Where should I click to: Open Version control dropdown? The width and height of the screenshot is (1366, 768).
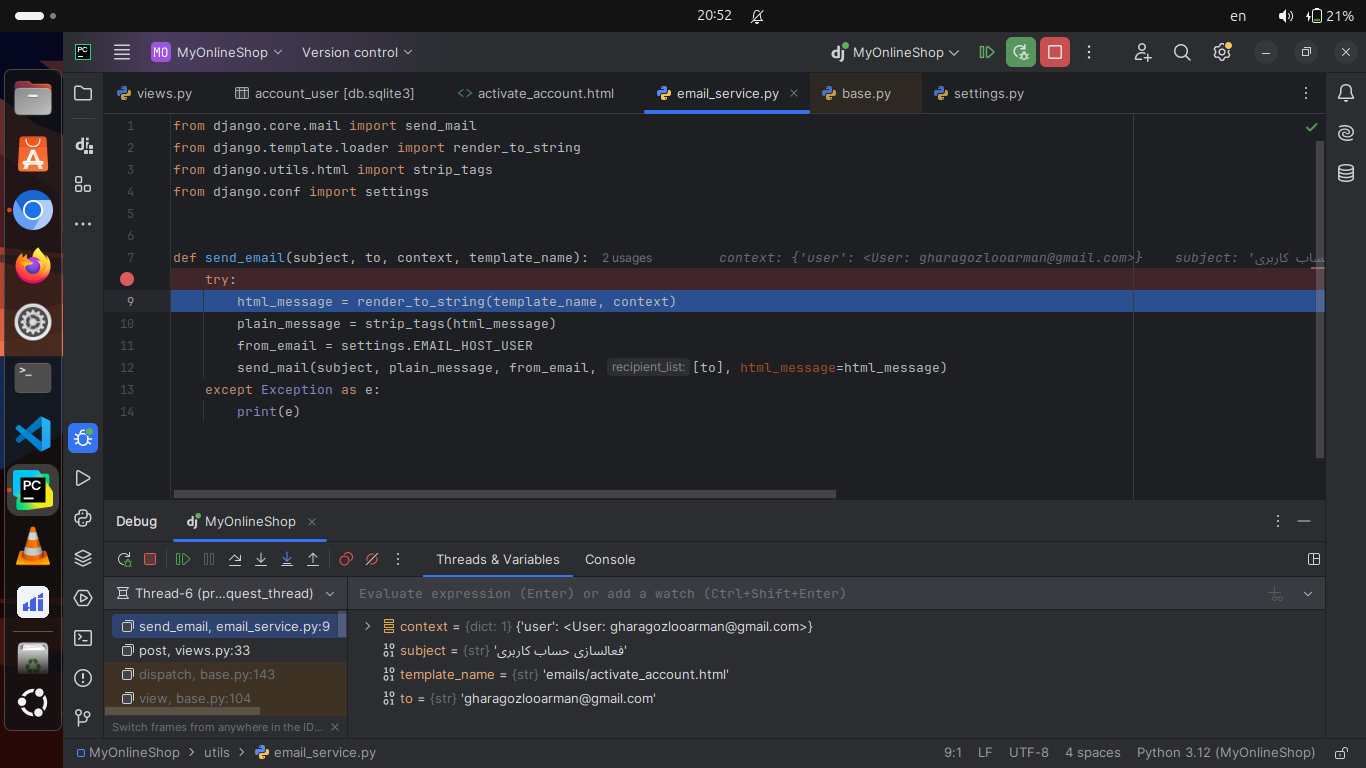(x=357, y=52)
